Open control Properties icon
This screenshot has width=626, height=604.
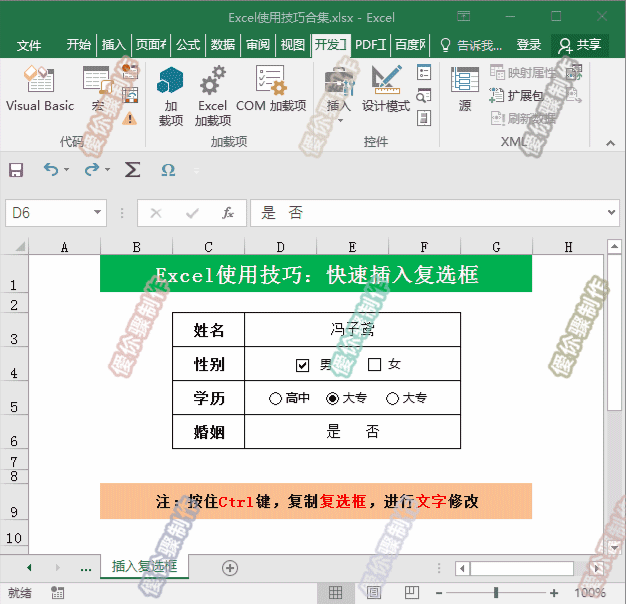click(424, 72)
